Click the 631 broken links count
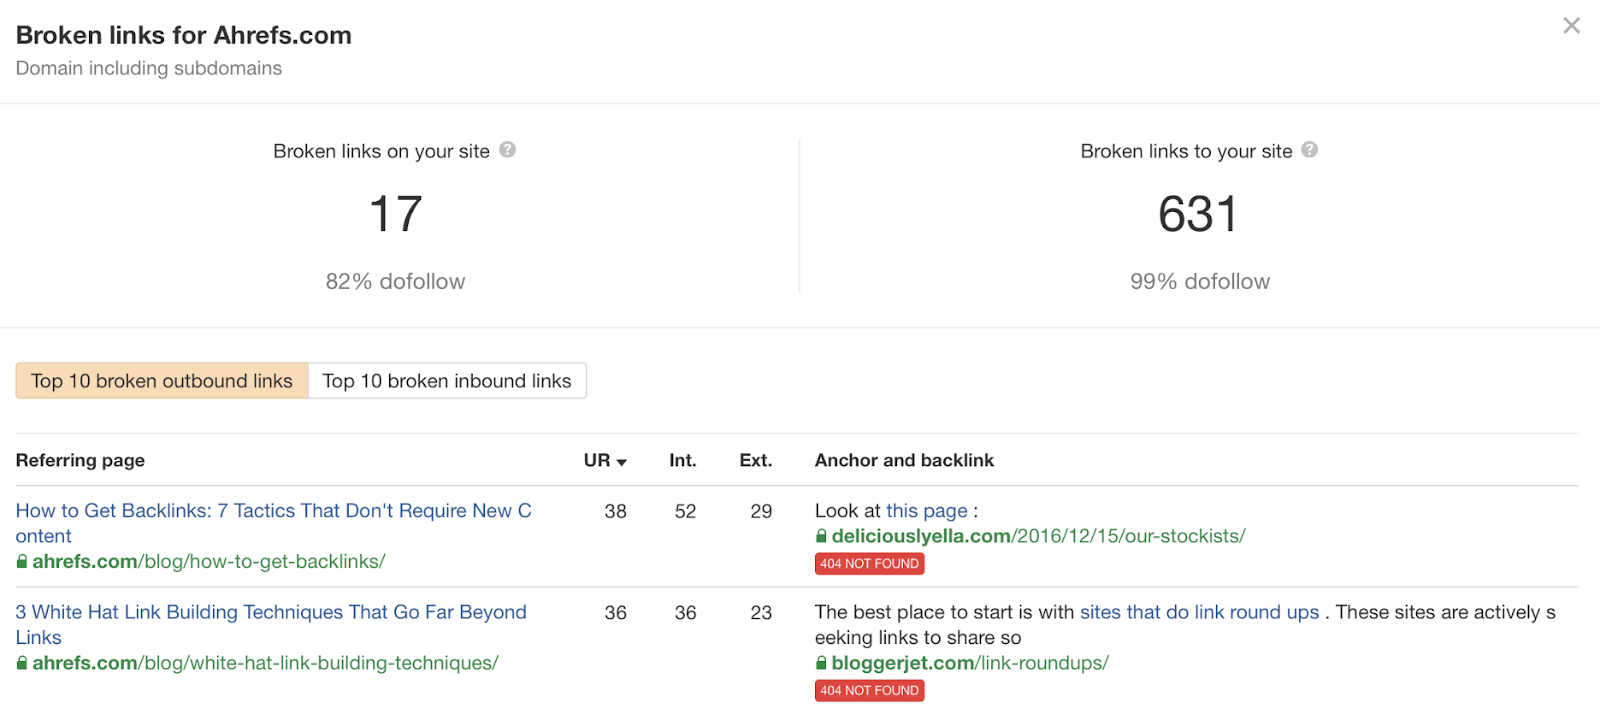1600x709 pixels. click(x=1198, y=214)
